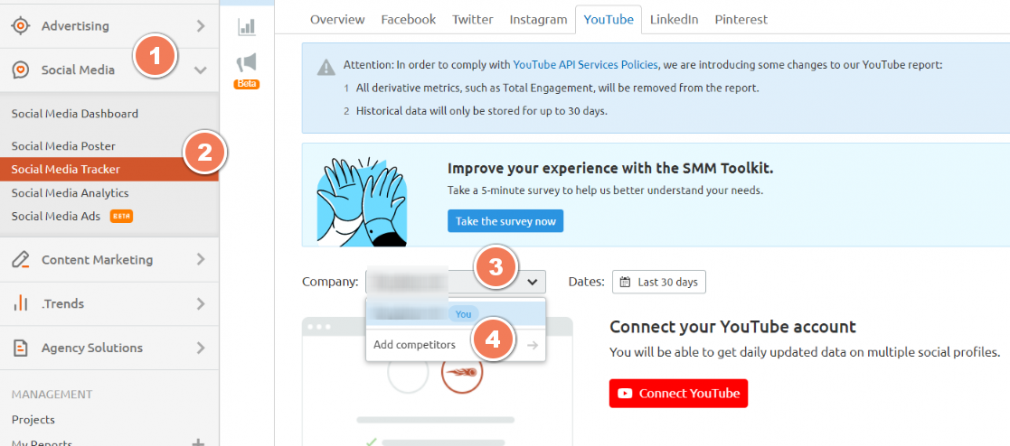Open the YouTube API Services Policies link
1010x446 pixels.
tap(586, 64)
